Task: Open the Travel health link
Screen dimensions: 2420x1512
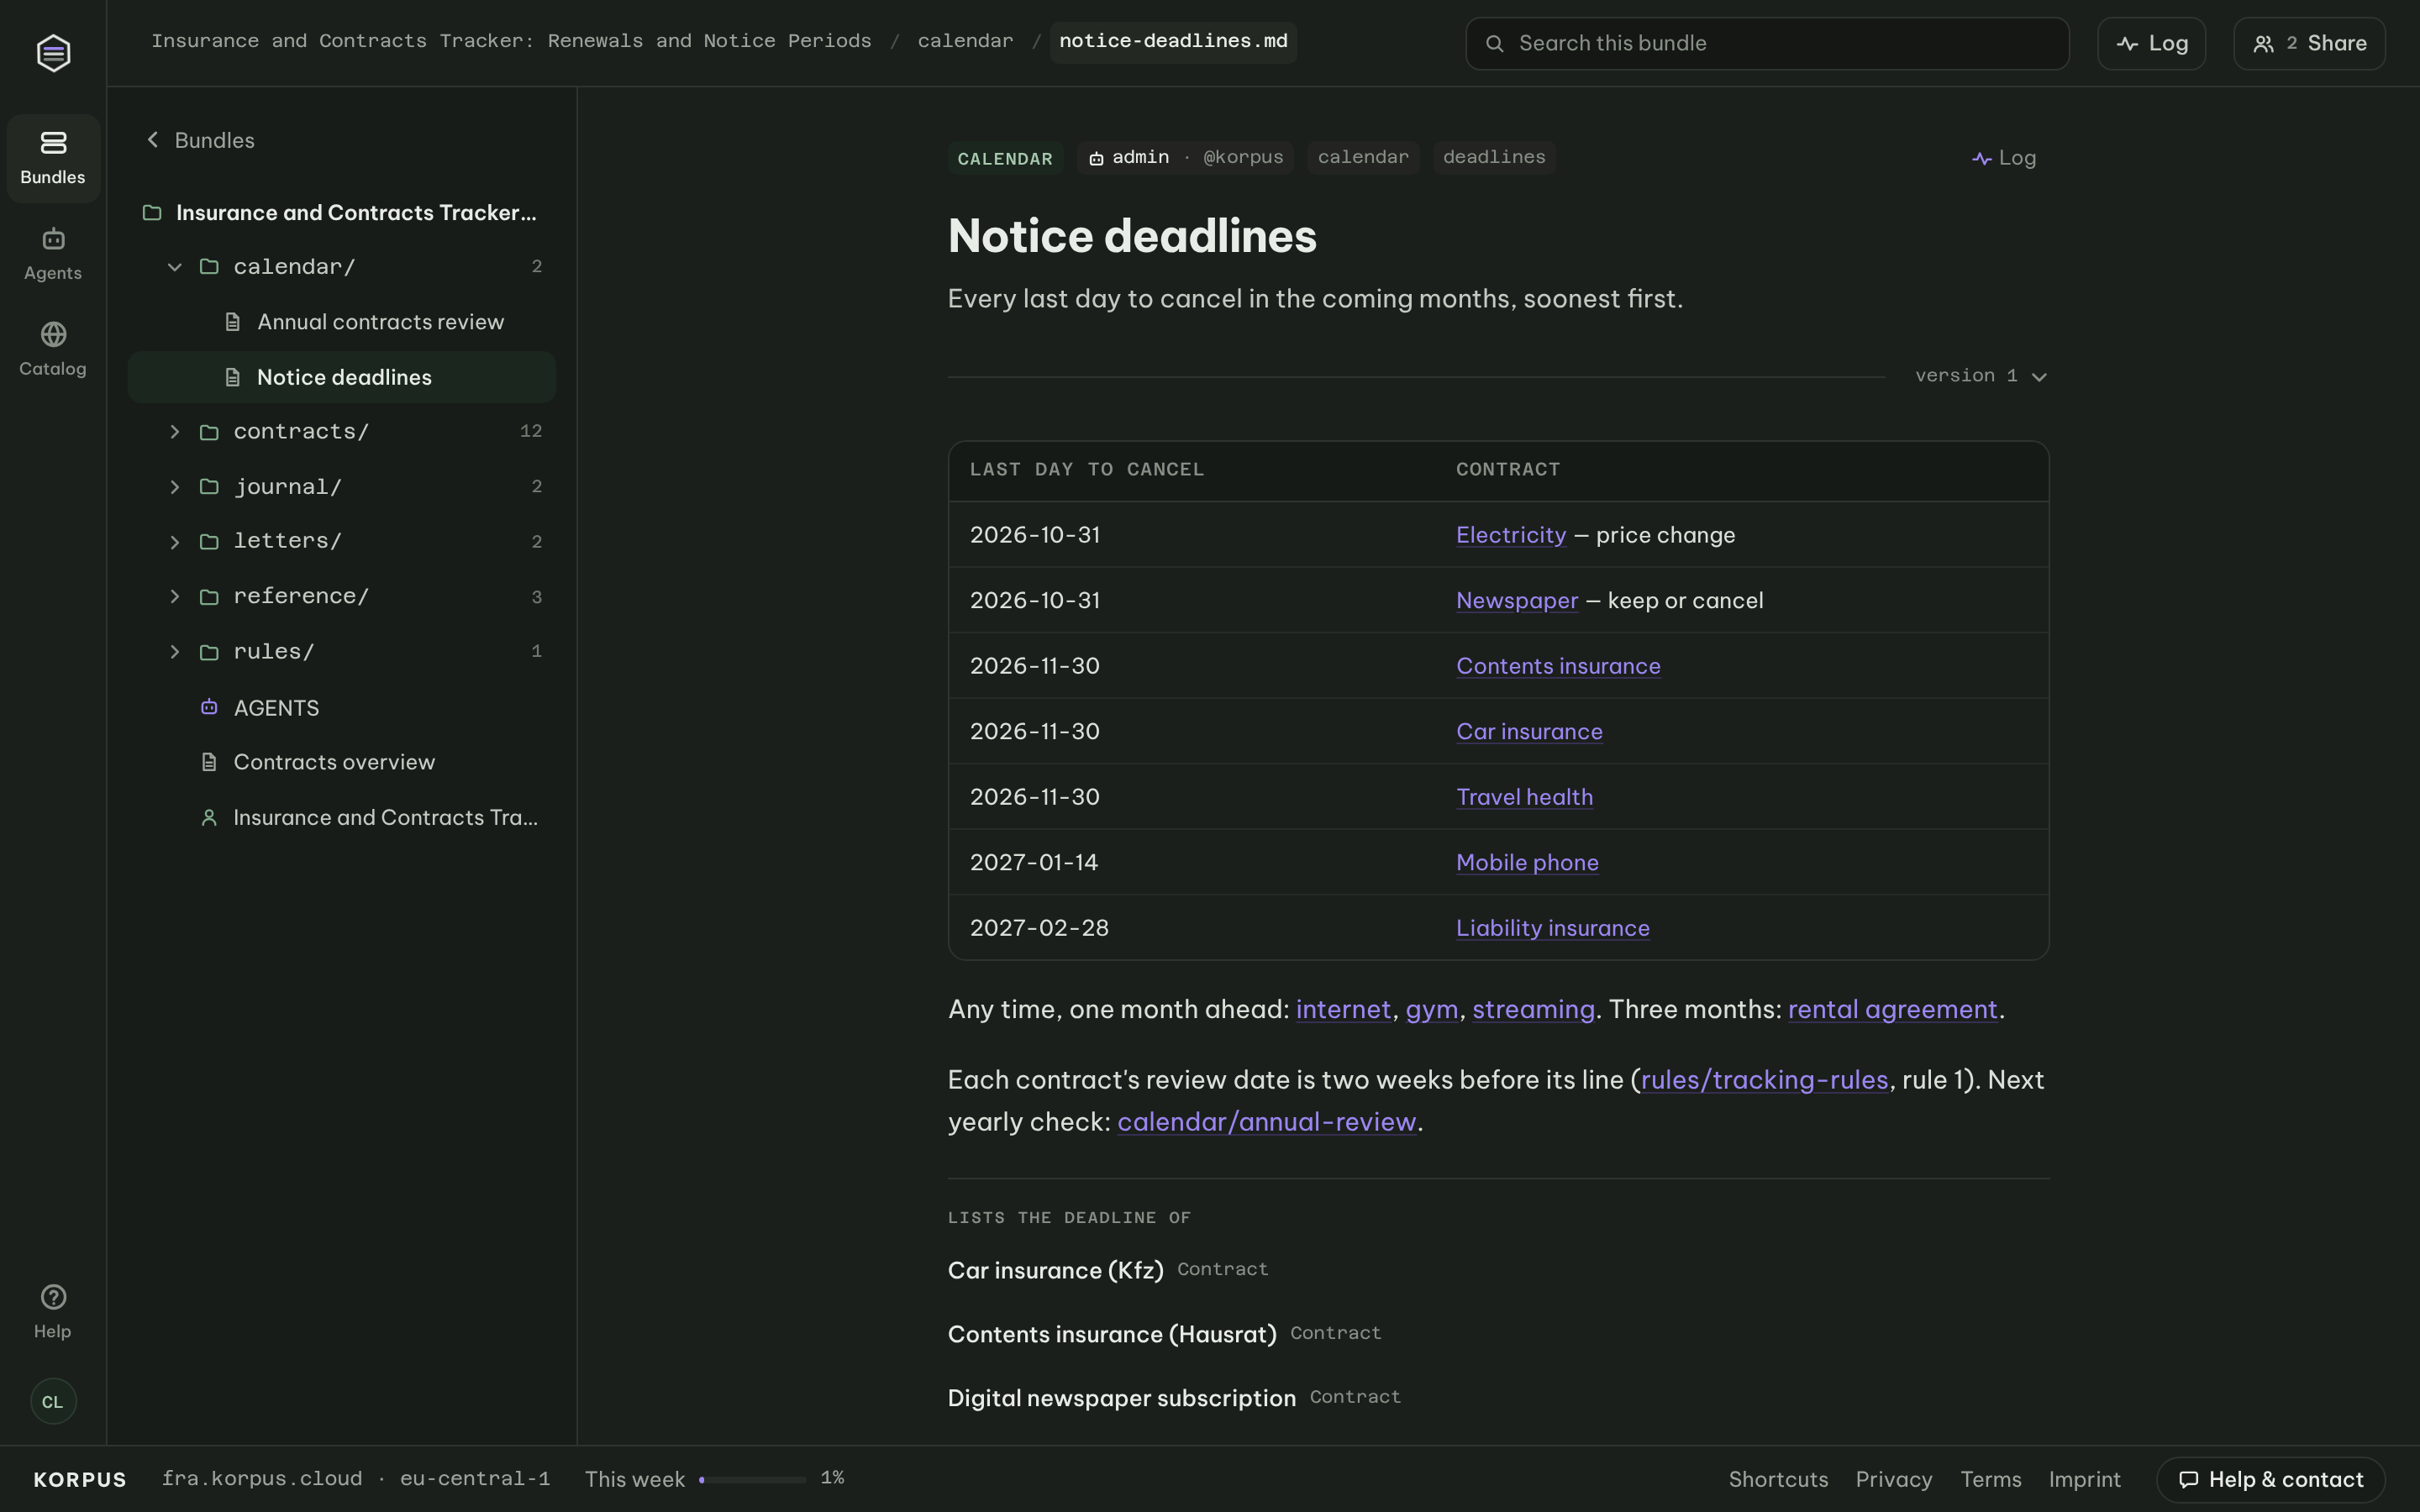Action: point(1524,797)
